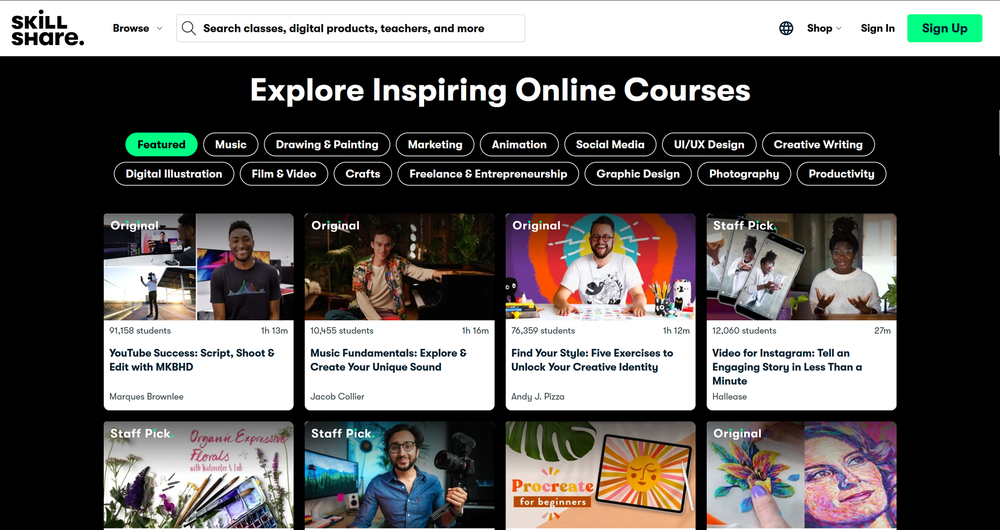Screen dimensions: 1000x530
Task: Click the '10,455 students' text
Action: tap(342, 330)
